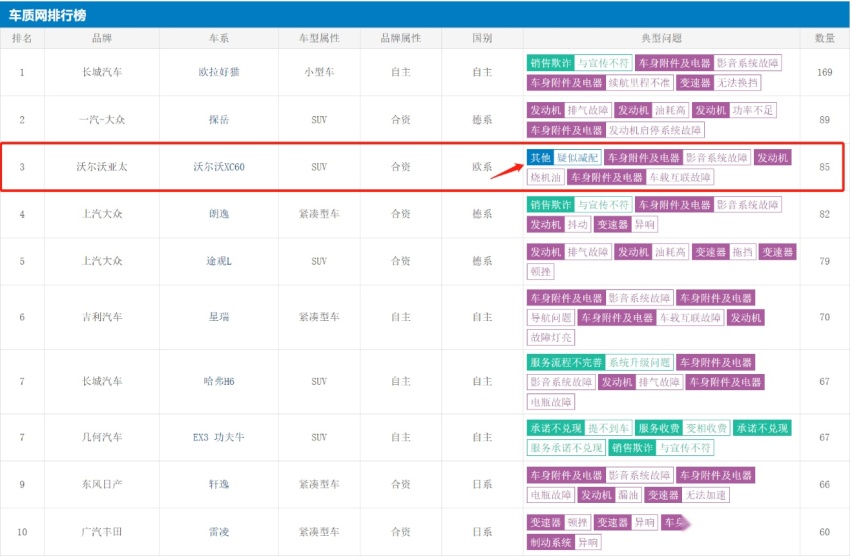Image resolution: width=852 pixels, height=556 pixels.
Task: Select the 广汽丰田 brand cell
Action: point(102,532)
